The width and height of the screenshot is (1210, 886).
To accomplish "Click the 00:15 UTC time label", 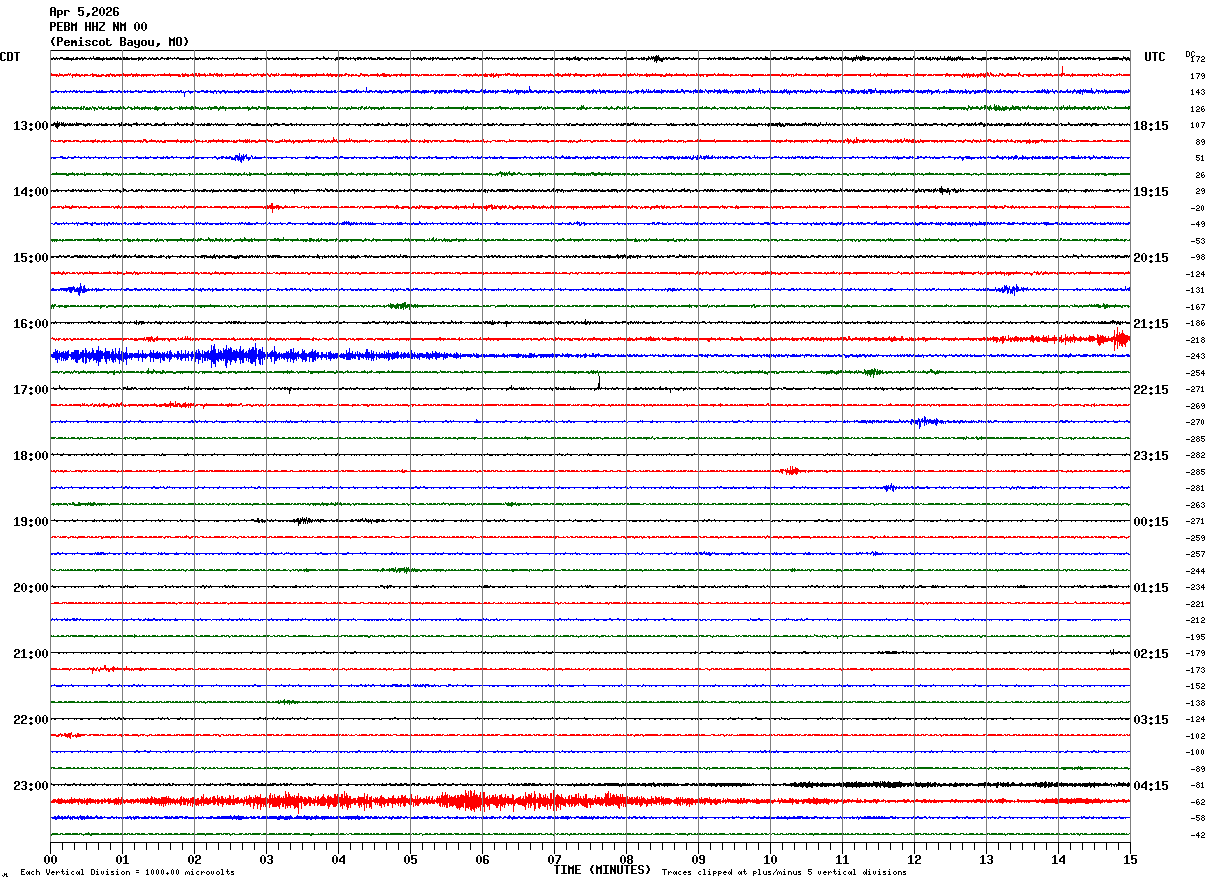I will click(x=1151, y=522).
